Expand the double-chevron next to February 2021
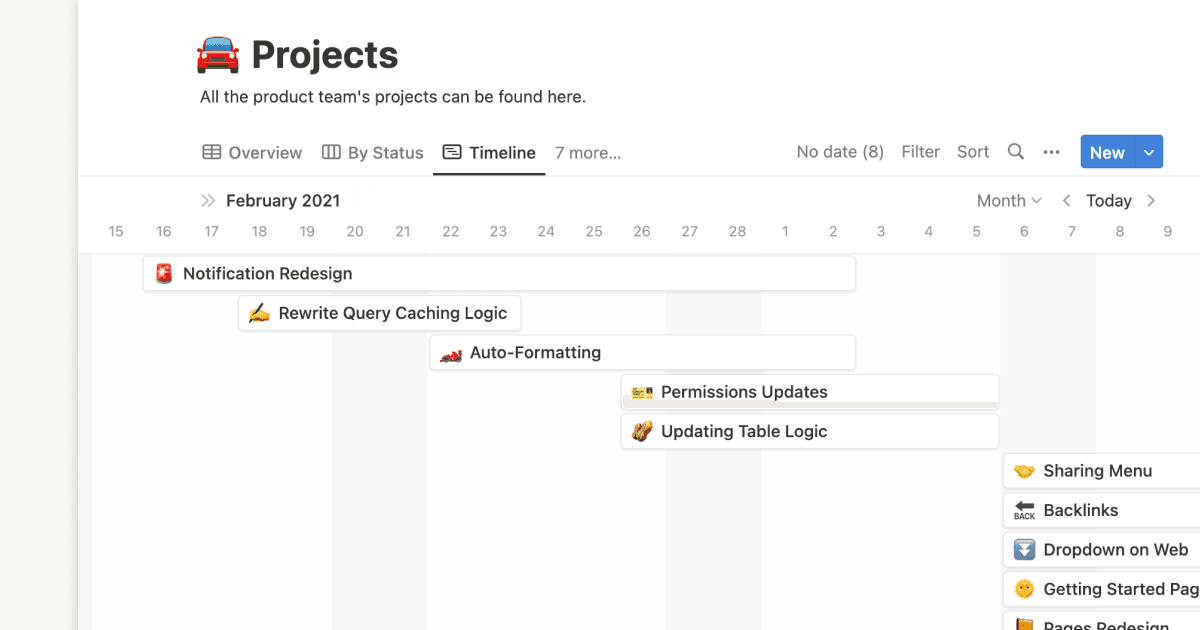The image size is (1200, 630). (208, 200)
